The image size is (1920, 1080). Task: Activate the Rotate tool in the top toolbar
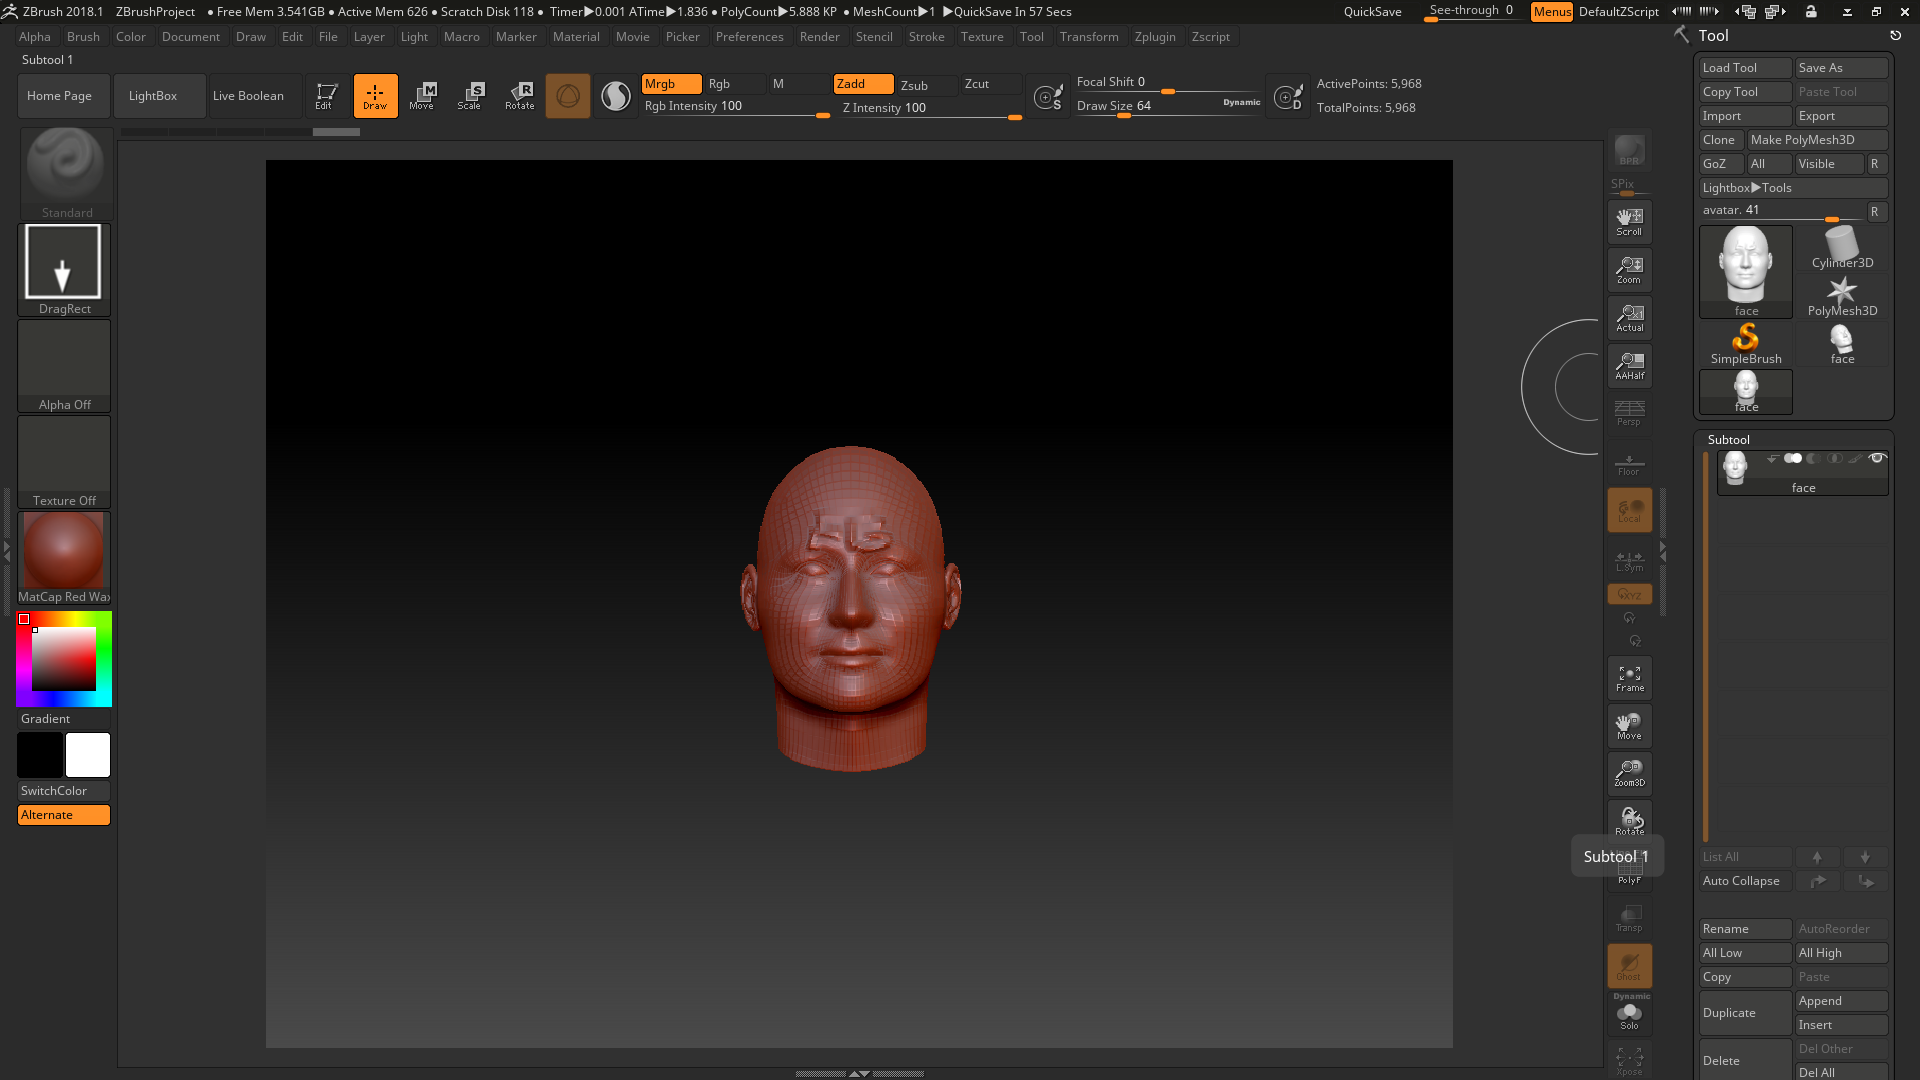coord(519,95)
